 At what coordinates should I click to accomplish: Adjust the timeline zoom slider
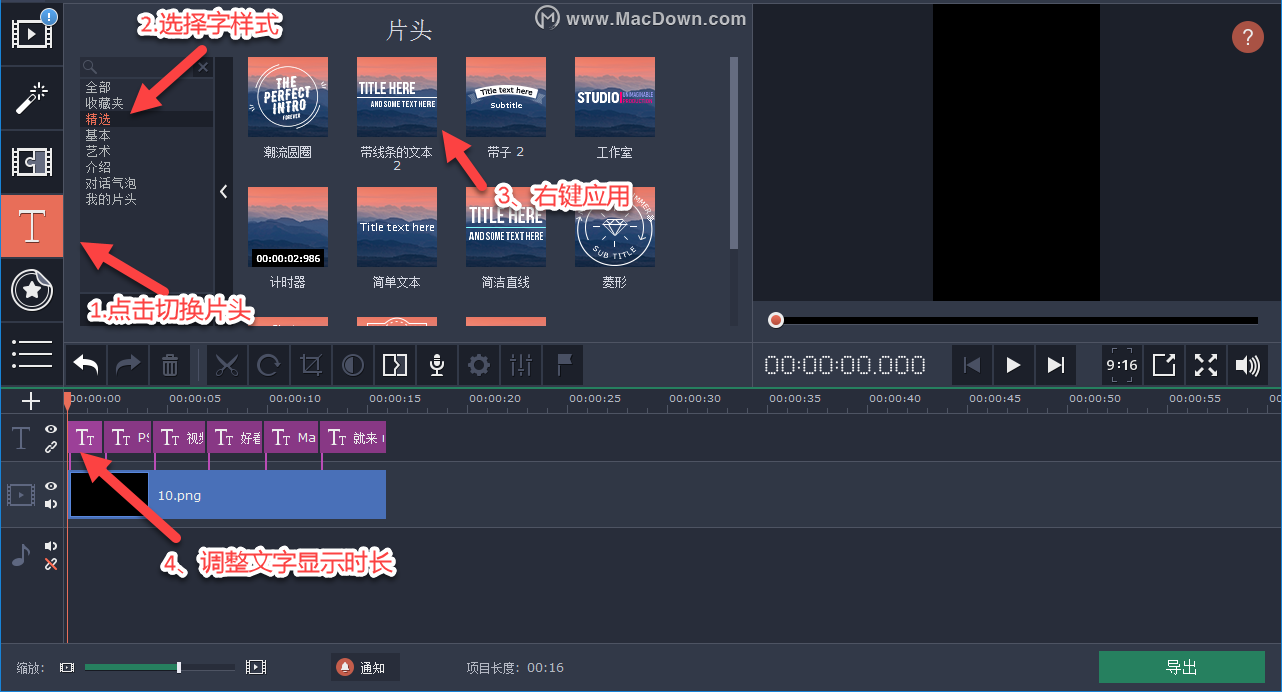pos(160,667)
